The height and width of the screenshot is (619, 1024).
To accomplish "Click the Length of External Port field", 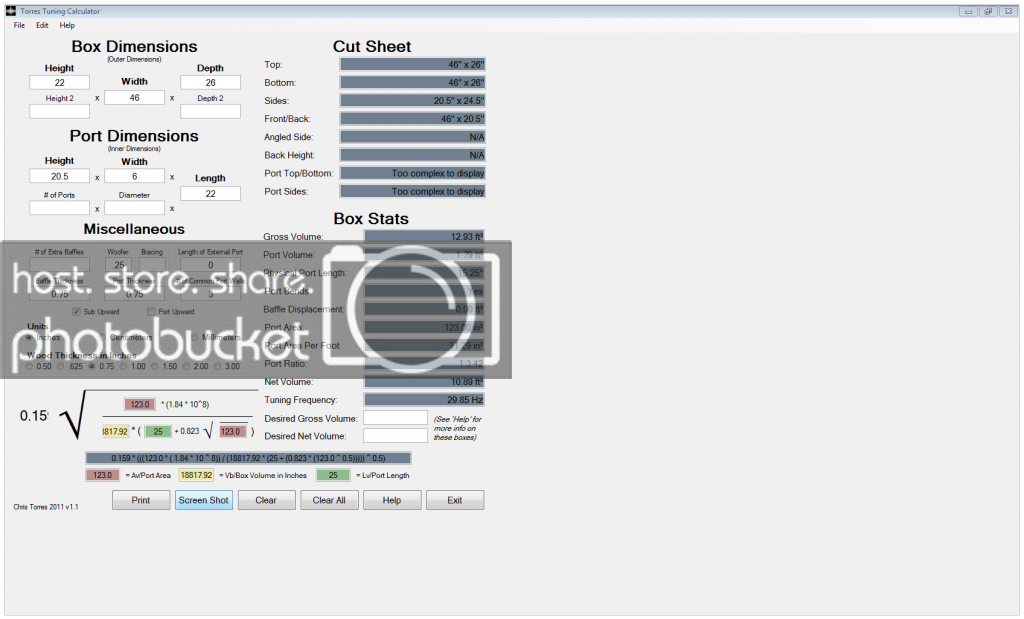I will (x=210, y=265).
